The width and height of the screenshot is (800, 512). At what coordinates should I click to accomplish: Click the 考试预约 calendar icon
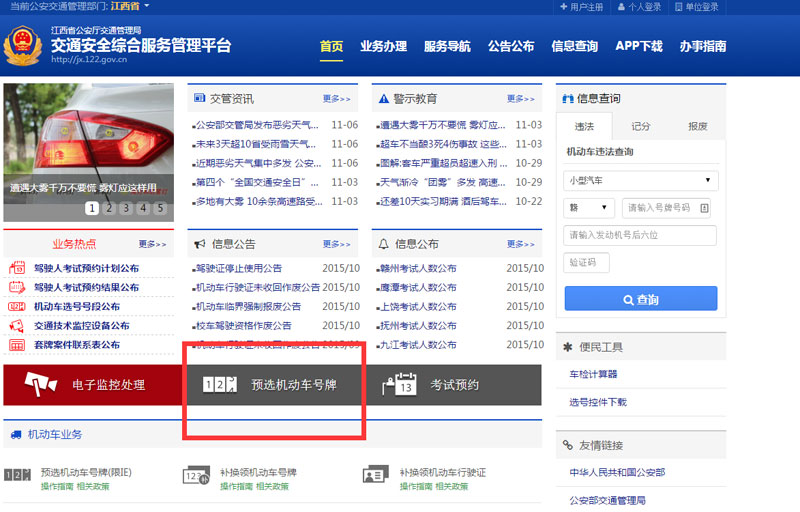click(x=399, y=384)
